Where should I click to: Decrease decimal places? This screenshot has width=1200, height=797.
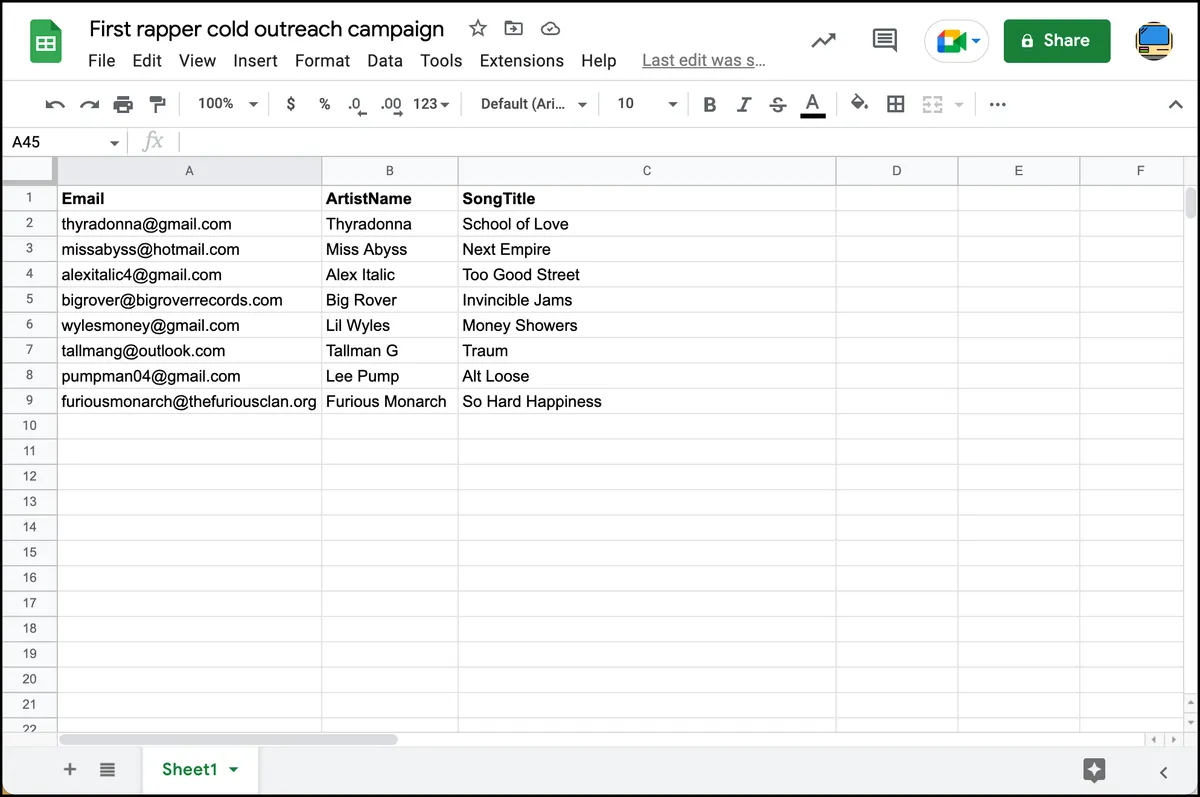[x=357, y=105]
